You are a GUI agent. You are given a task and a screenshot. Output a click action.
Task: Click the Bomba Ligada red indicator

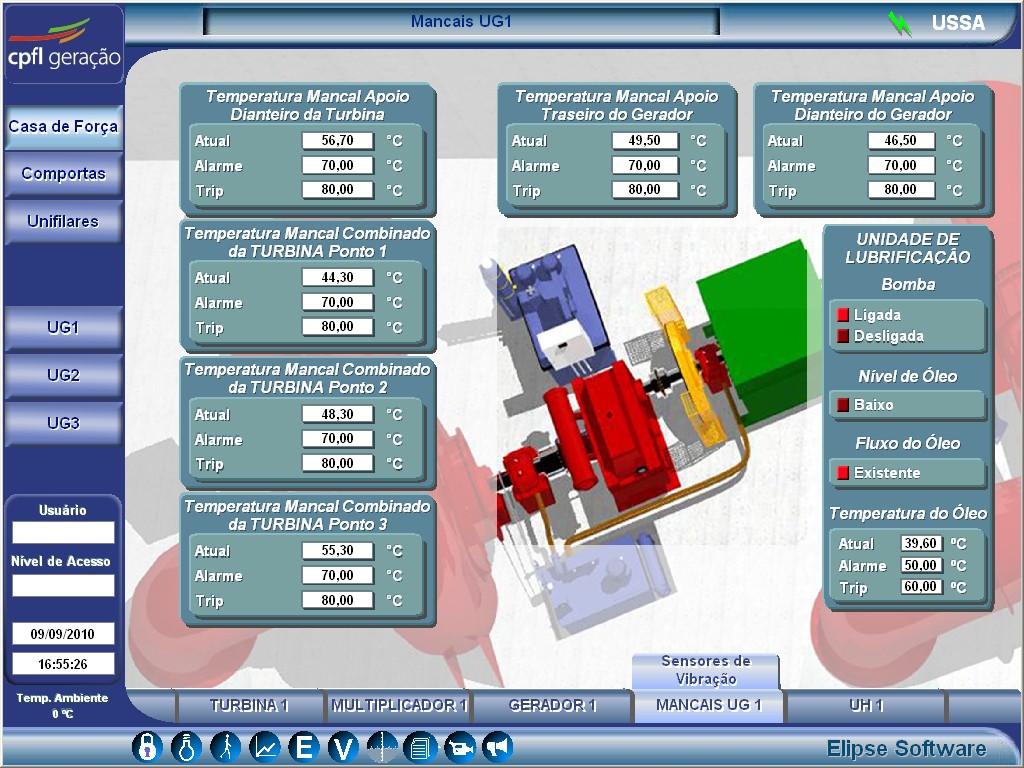coord(843,315)
